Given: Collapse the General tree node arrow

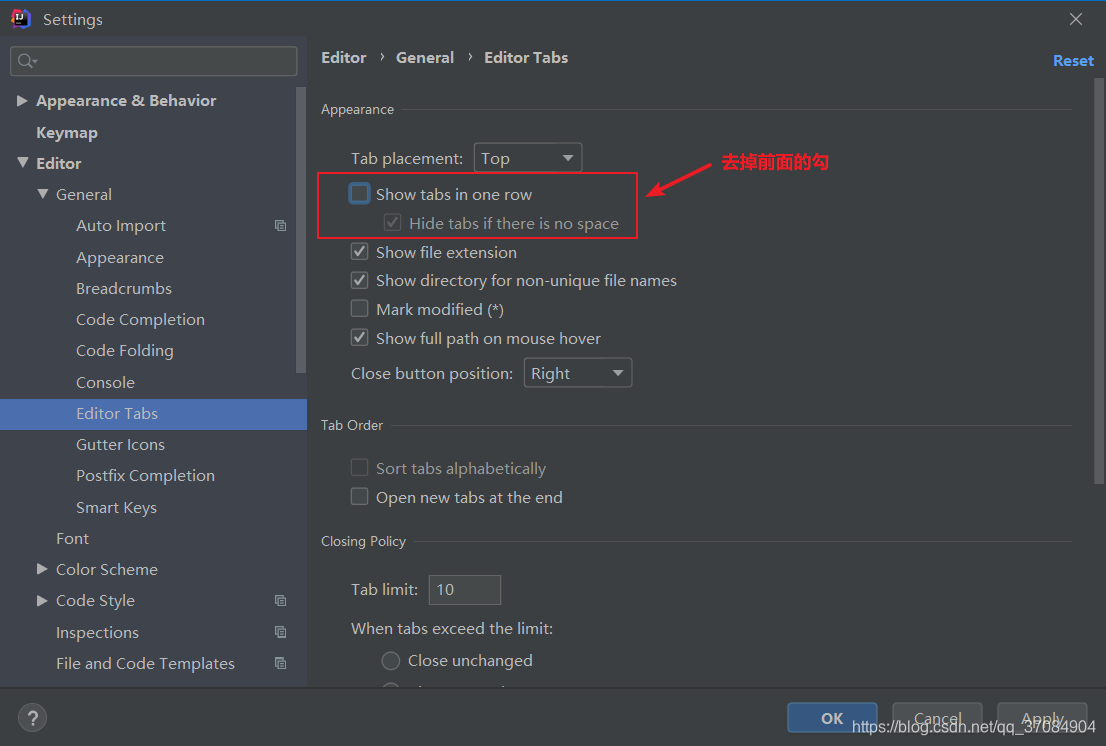Looking at the screenshot, I should pyautogui.click(x=42, y=194).
